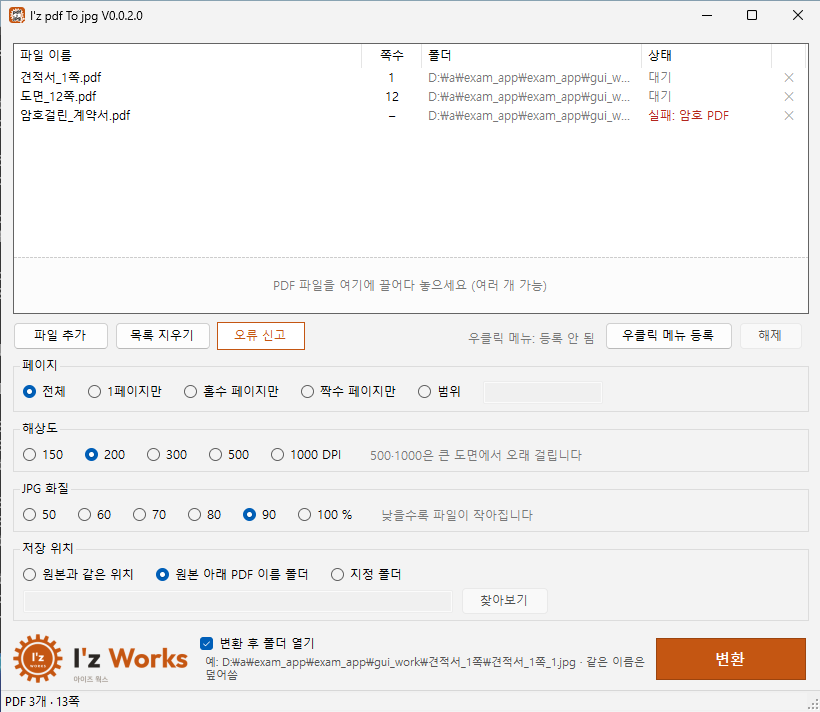Click the I'z Works gear logo
820x712 pixels.
click(x=38, y=658)
